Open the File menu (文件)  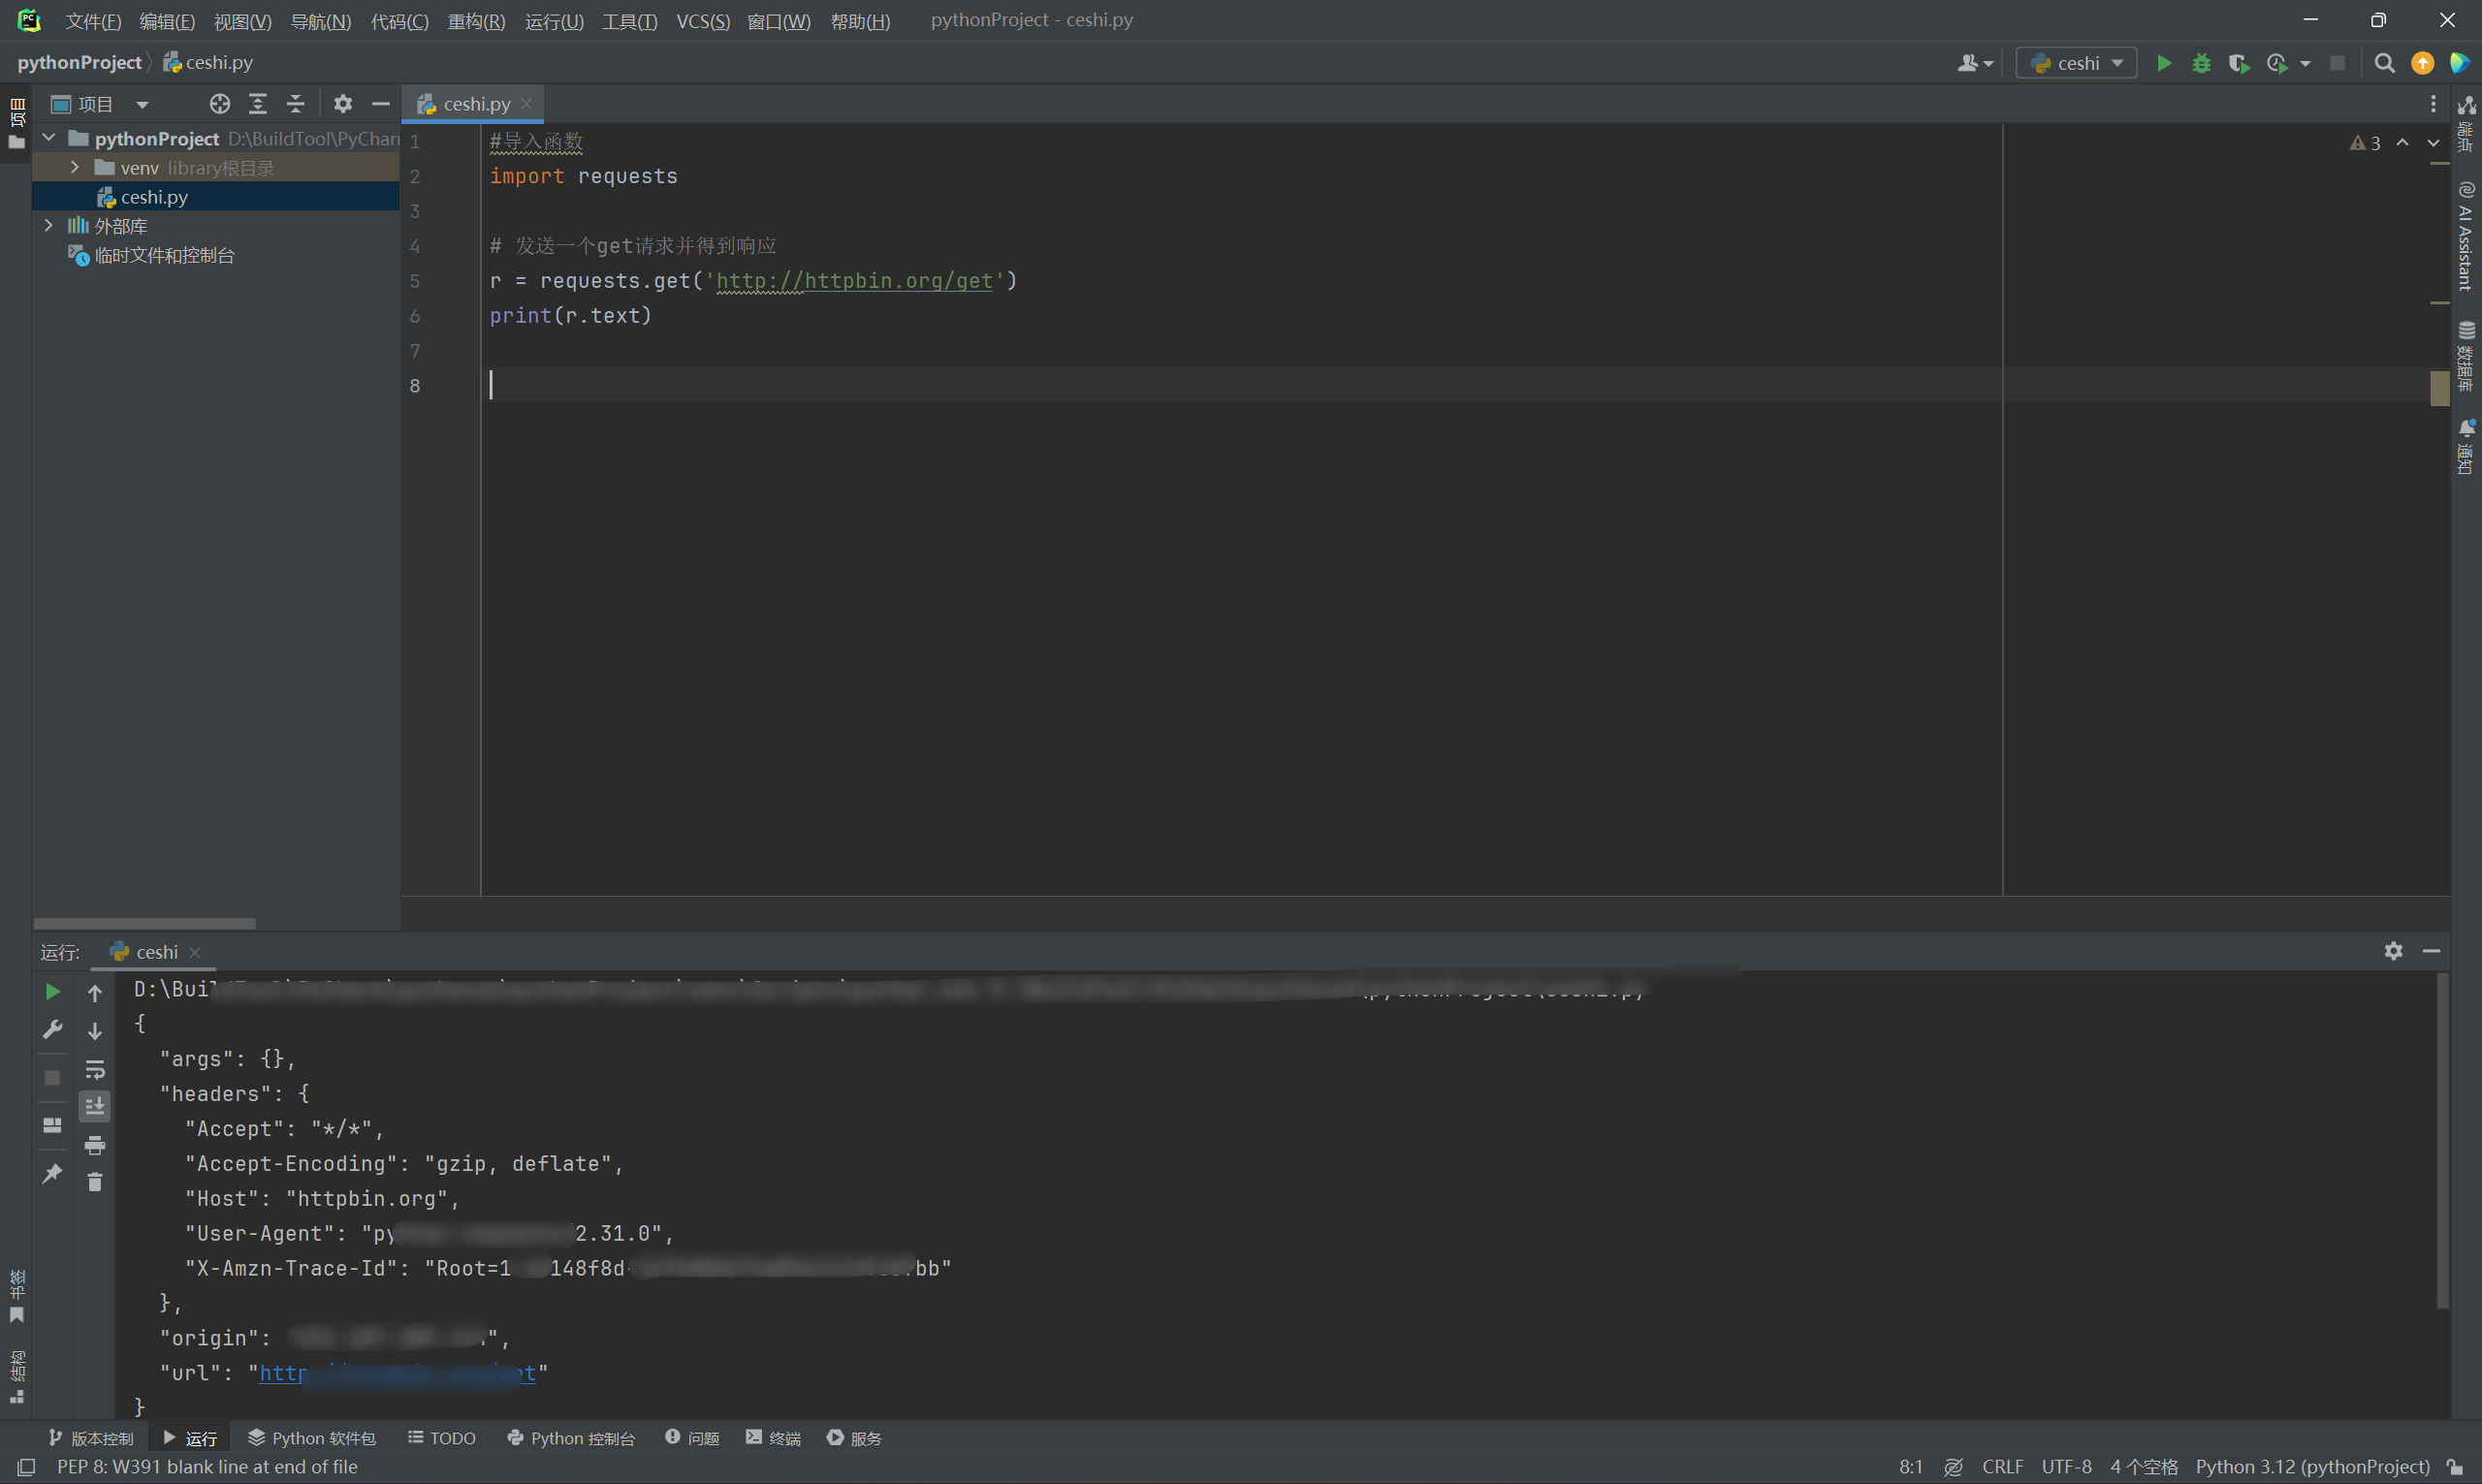pos(93,21)
